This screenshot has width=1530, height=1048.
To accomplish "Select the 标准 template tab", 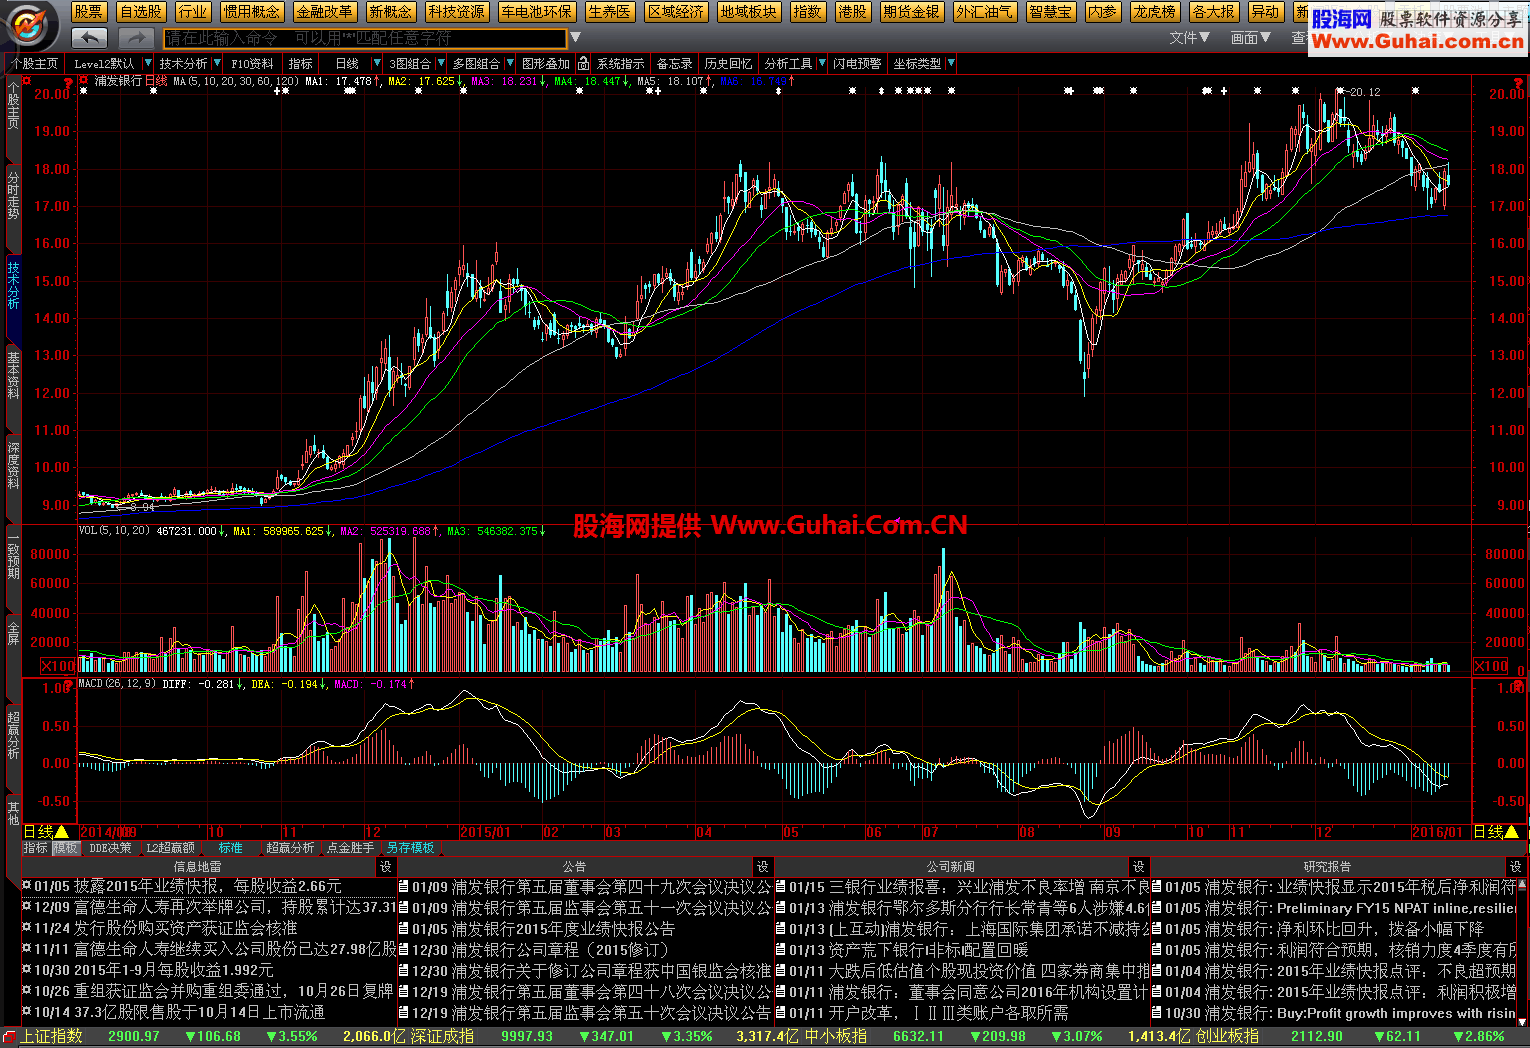I will [231, 848].
